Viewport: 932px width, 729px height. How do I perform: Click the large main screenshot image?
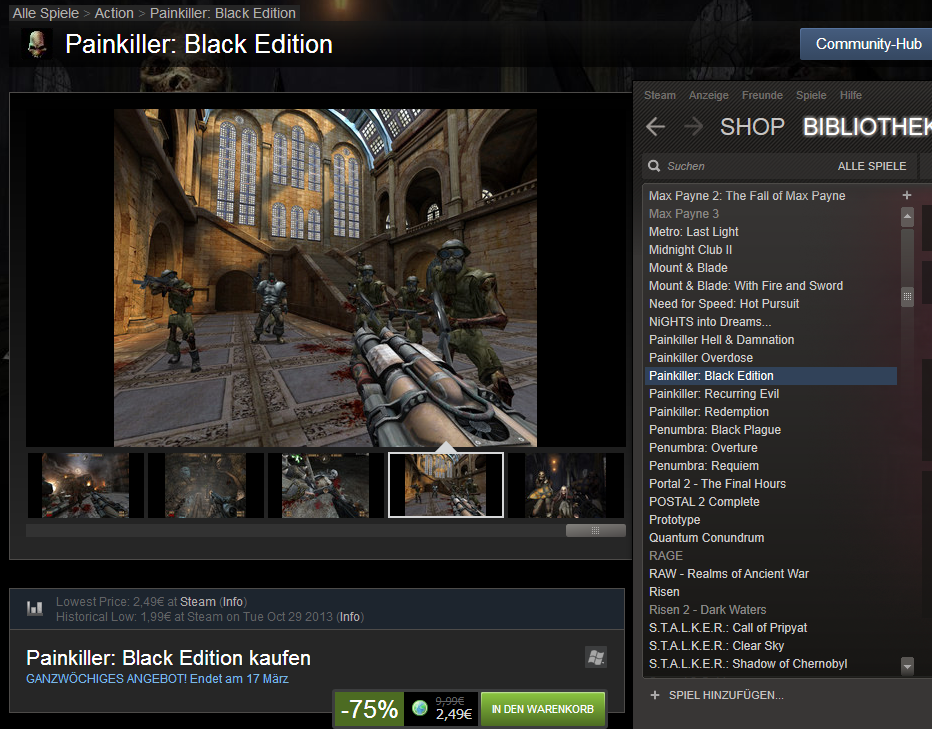click(x=326, y=278)
